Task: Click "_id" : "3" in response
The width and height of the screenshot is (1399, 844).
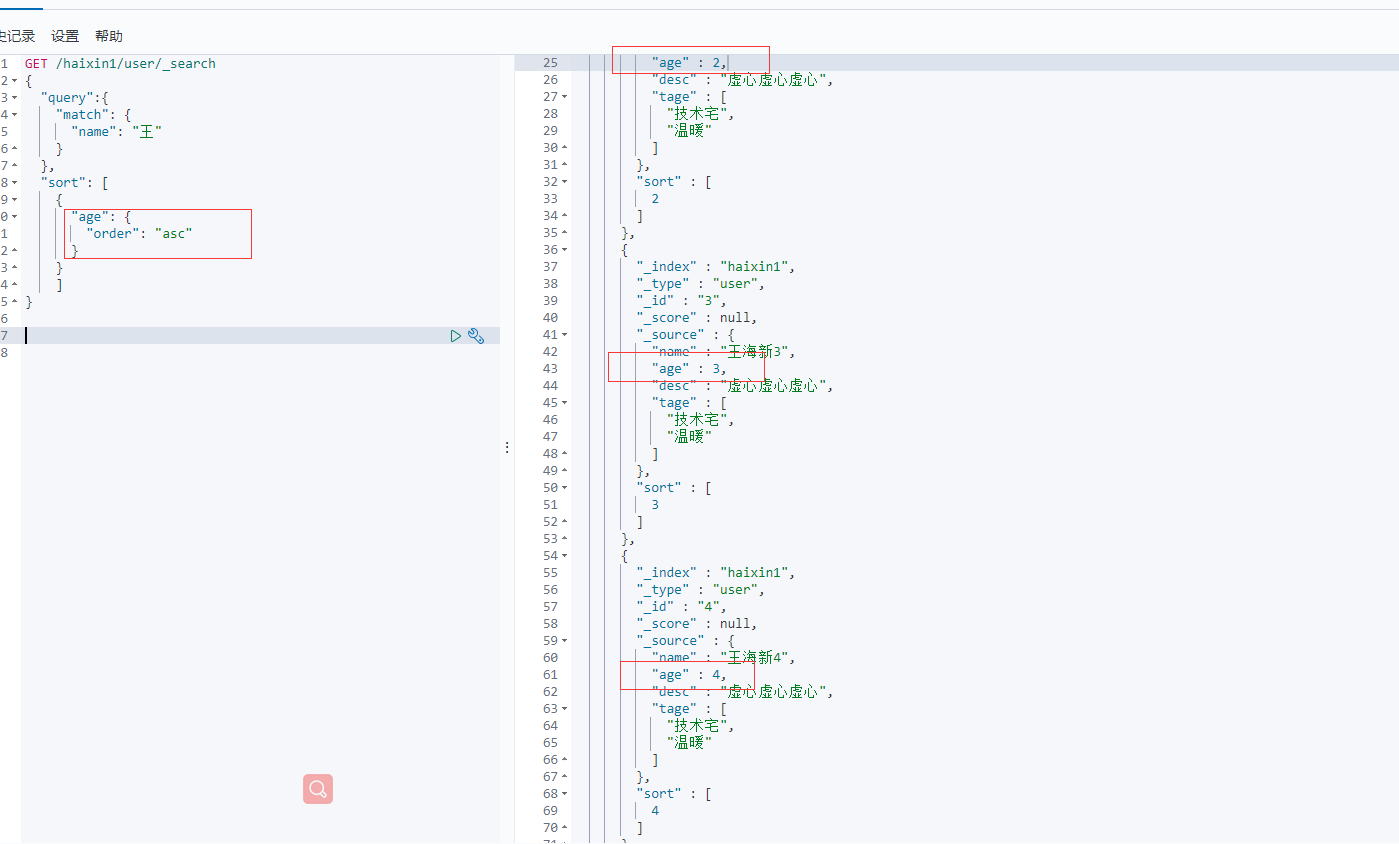Action: tap(681, 301)
